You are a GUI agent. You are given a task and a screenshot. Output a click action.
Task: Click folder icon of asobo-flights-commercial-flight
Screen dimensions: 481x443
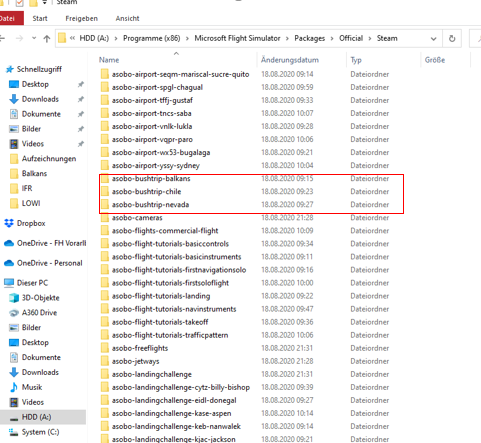(x=105, y=231)
